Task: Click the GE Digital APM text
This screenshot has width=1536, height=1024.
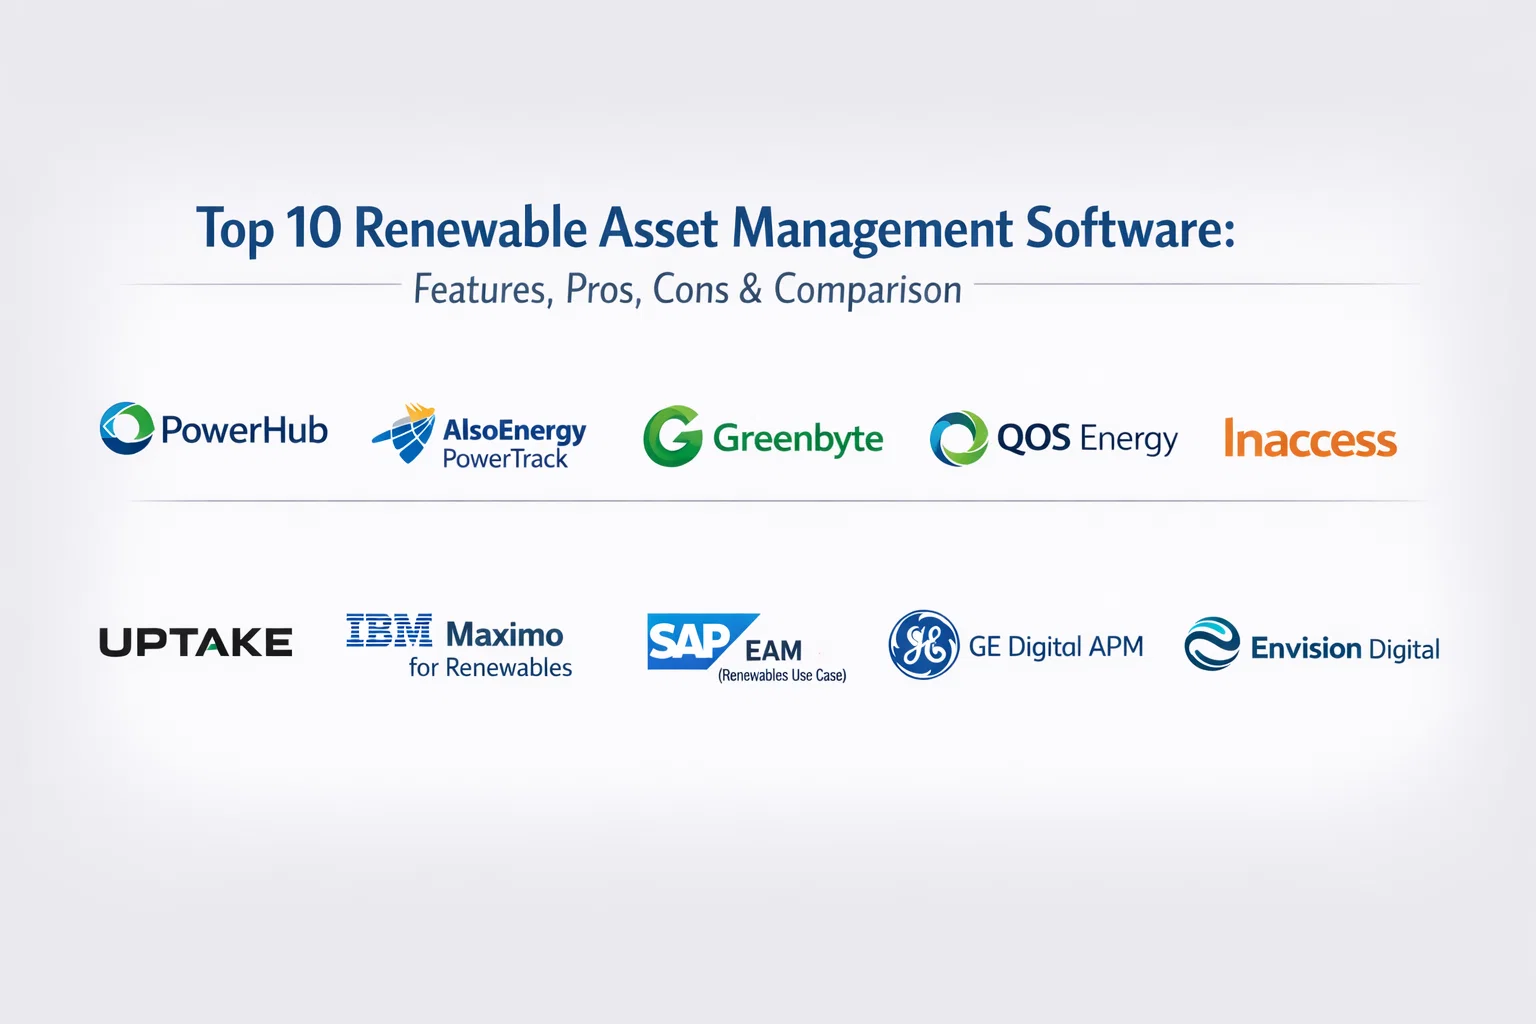Action: pos(1056,647)
